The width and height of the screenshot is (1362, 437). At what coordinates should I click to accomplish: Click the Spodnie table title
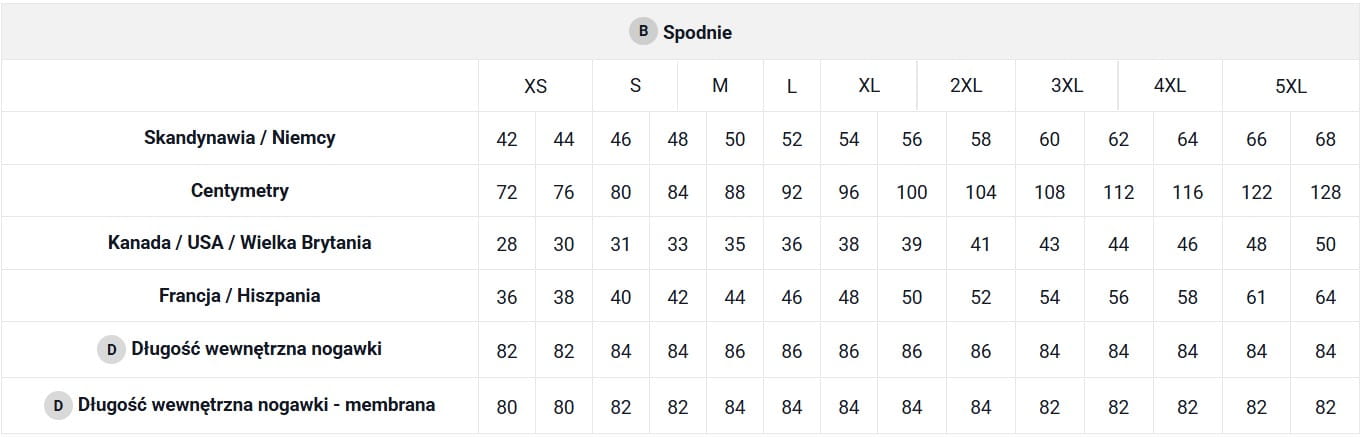point(697,32)
